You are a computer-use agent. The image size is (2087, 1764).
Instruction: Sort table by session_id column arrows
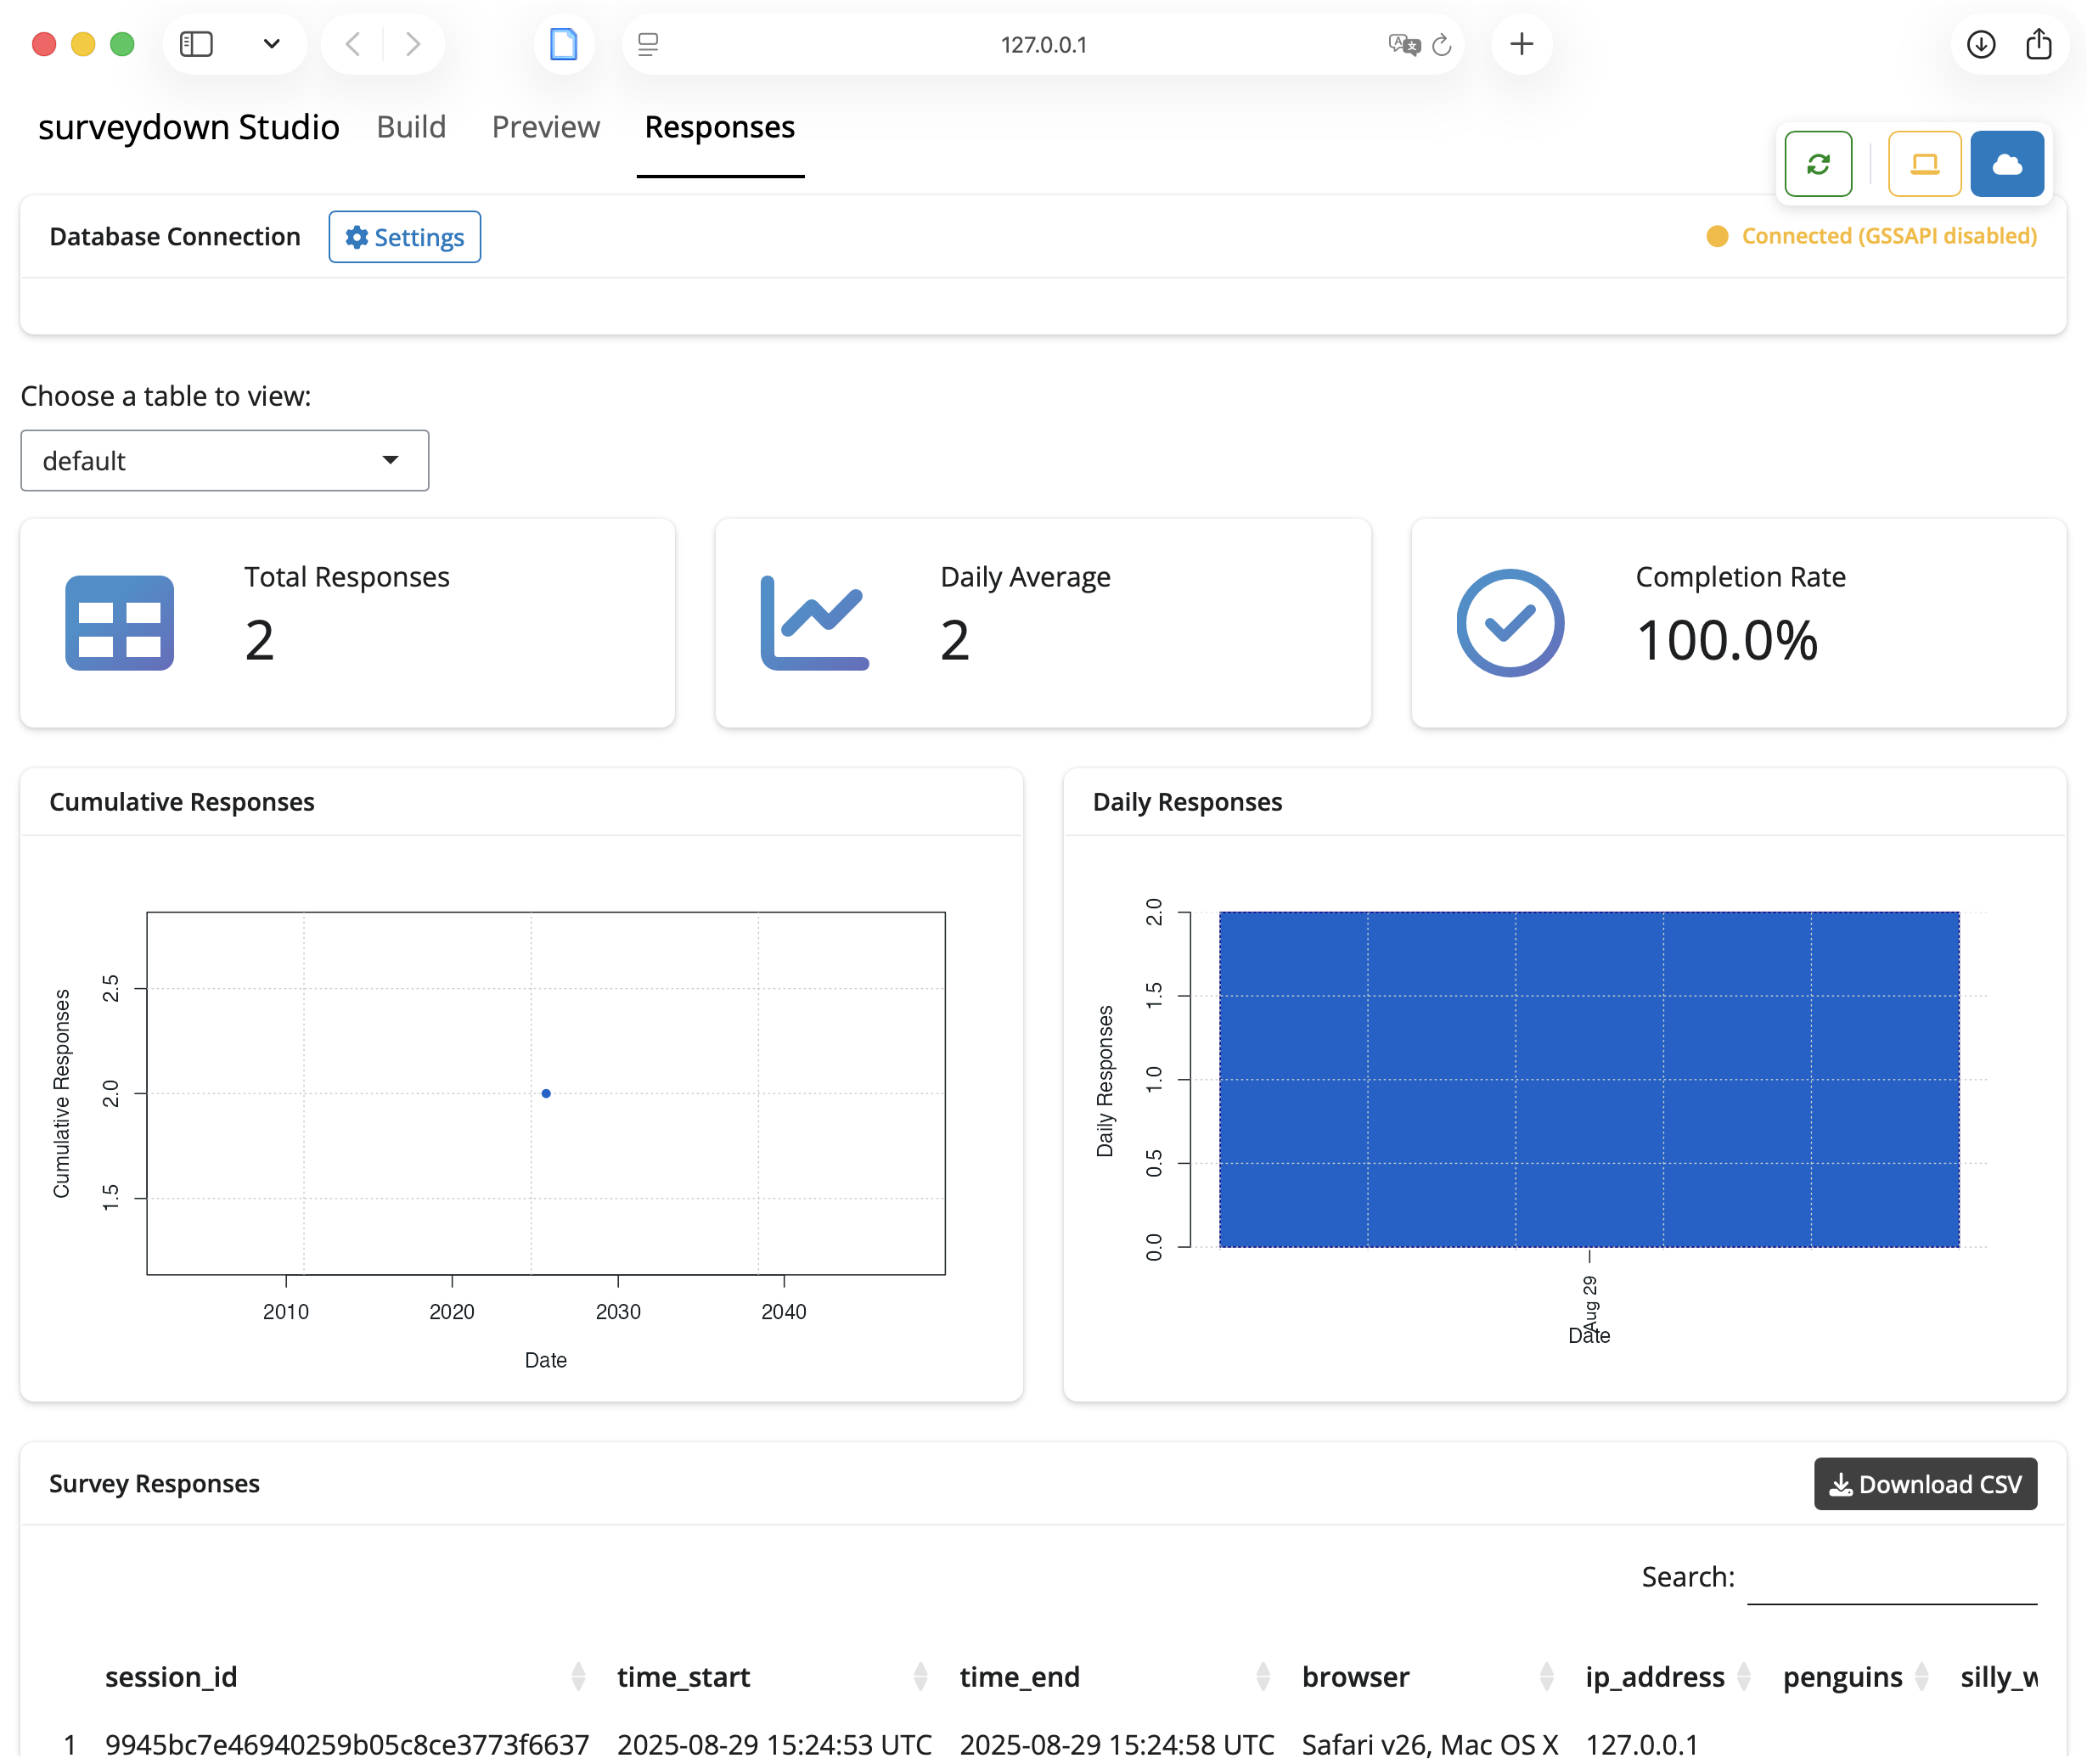[578, 1677]
